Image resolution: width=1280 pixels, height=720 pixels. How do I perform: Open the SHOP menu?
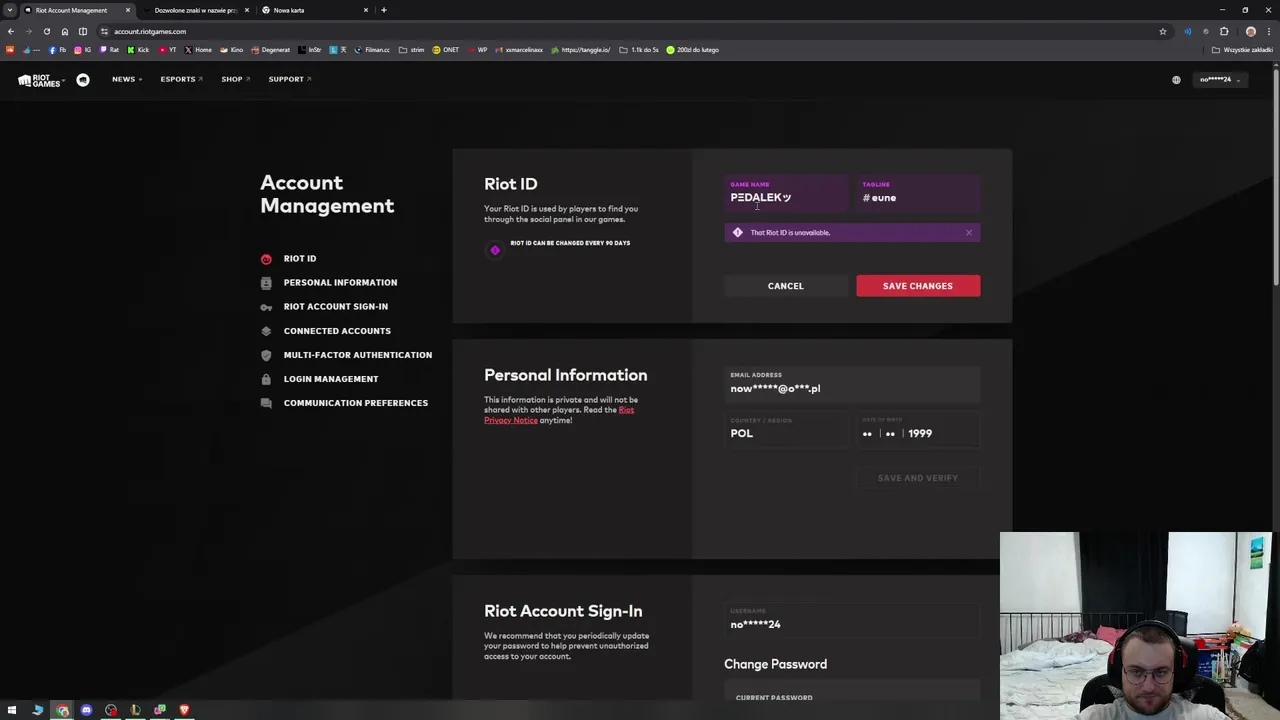[235, 79]
